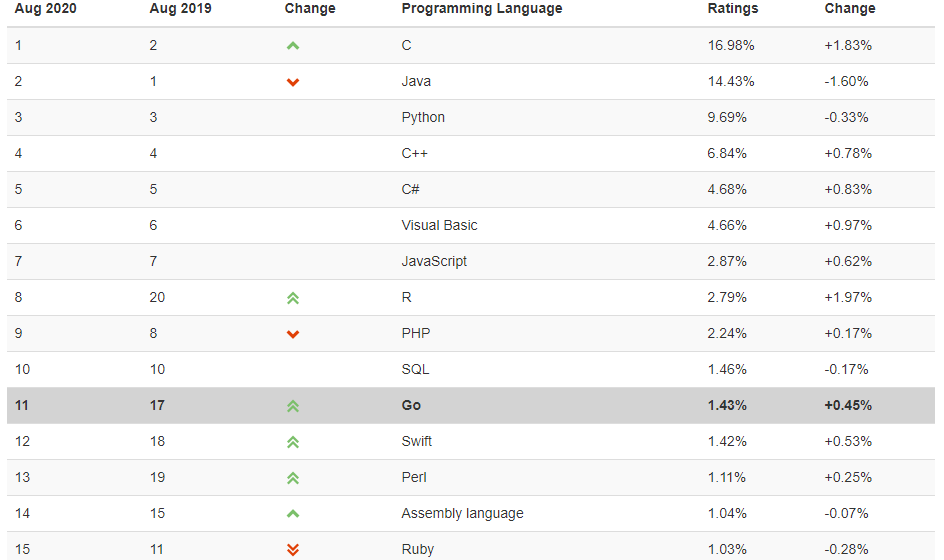Click the double up arrow in Go row

(293, 406)
